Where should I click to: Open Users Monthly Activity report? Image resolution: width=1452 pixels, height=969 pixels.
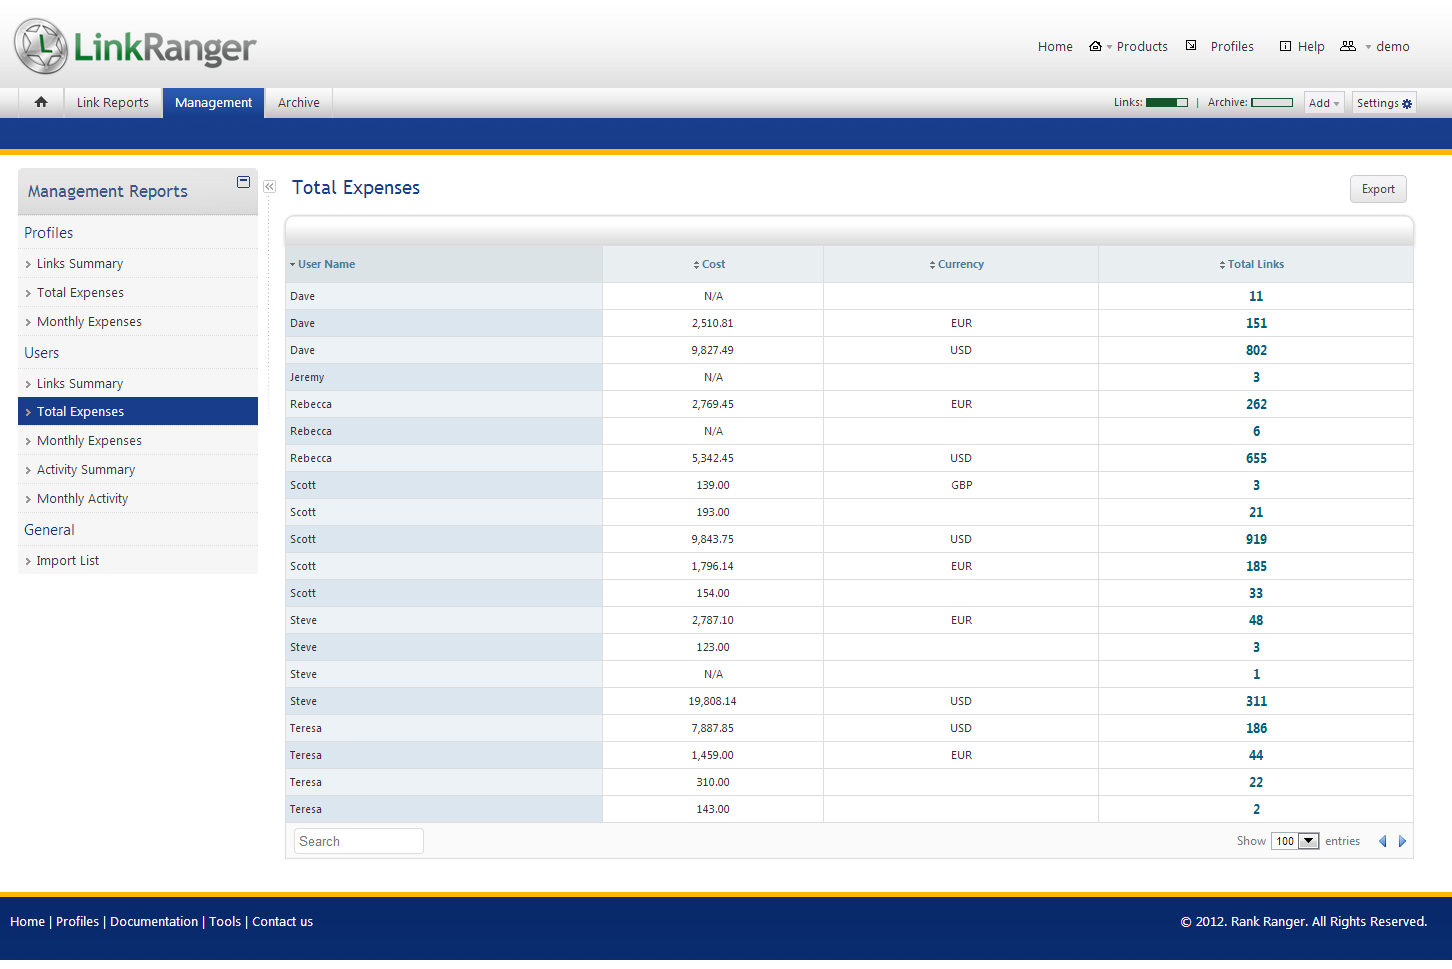(x=82, y=498)
